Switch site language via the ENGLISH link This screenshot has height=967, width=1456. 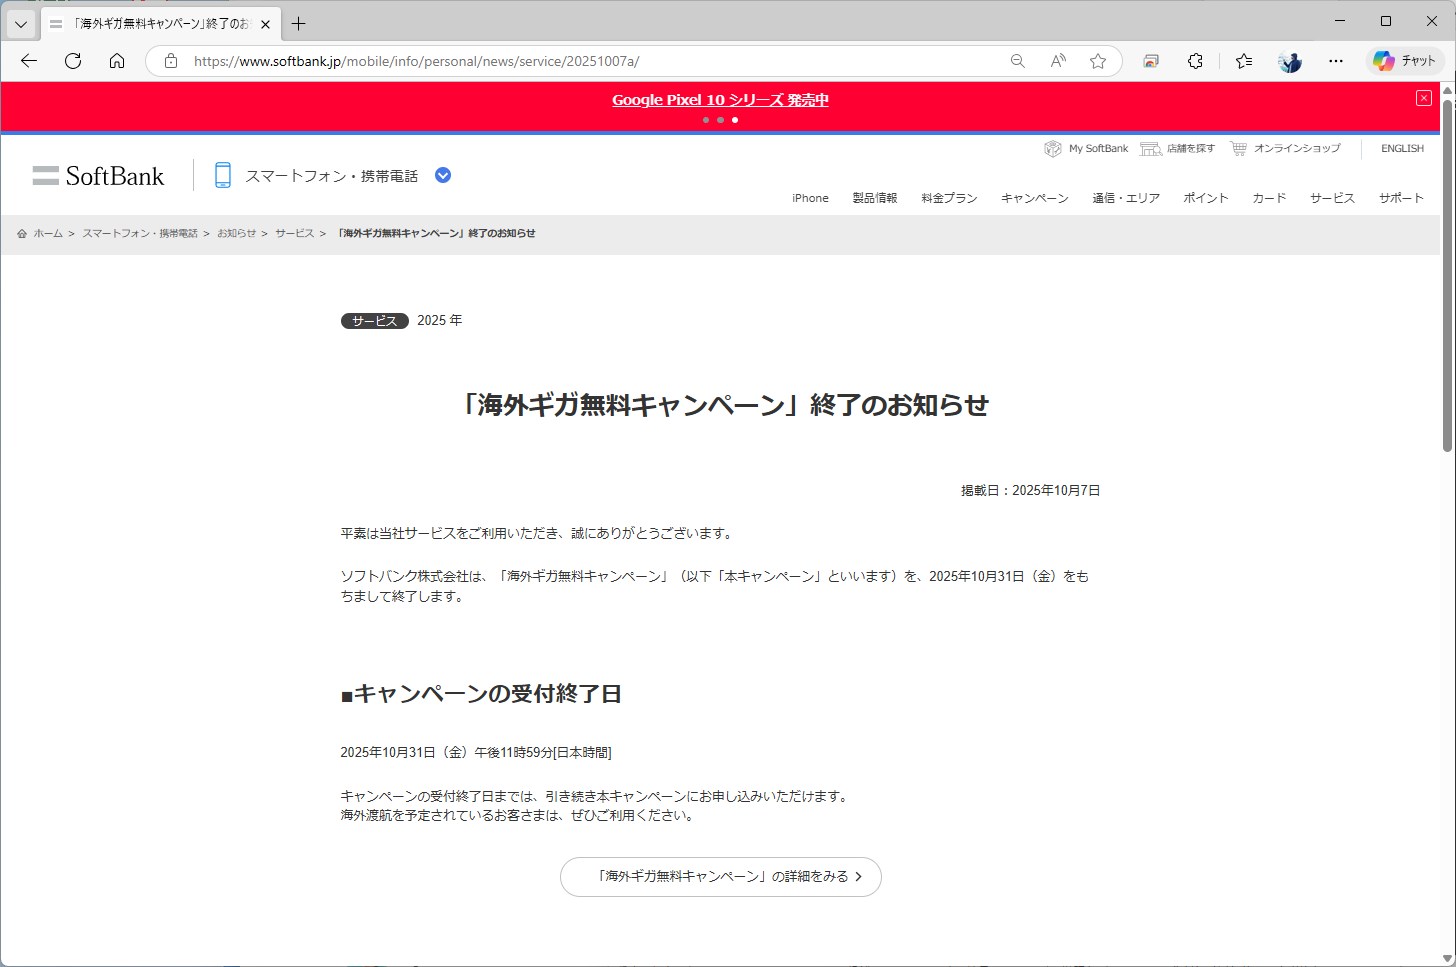click(1401, 148)
